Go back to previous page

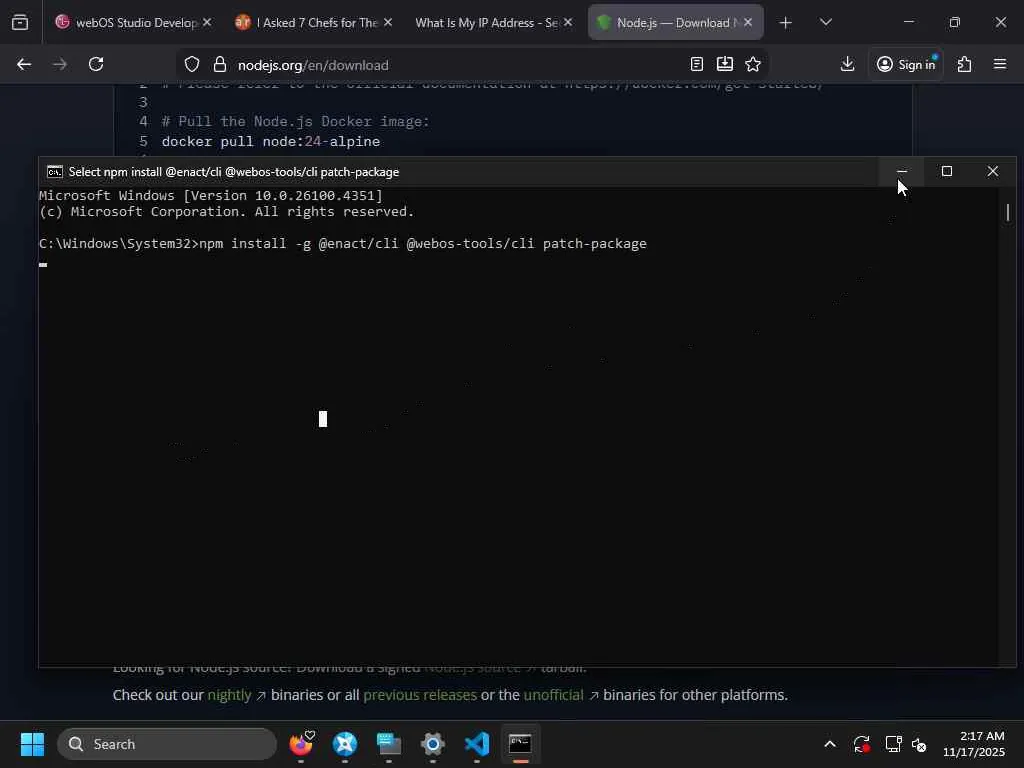[x=24, y=64]
